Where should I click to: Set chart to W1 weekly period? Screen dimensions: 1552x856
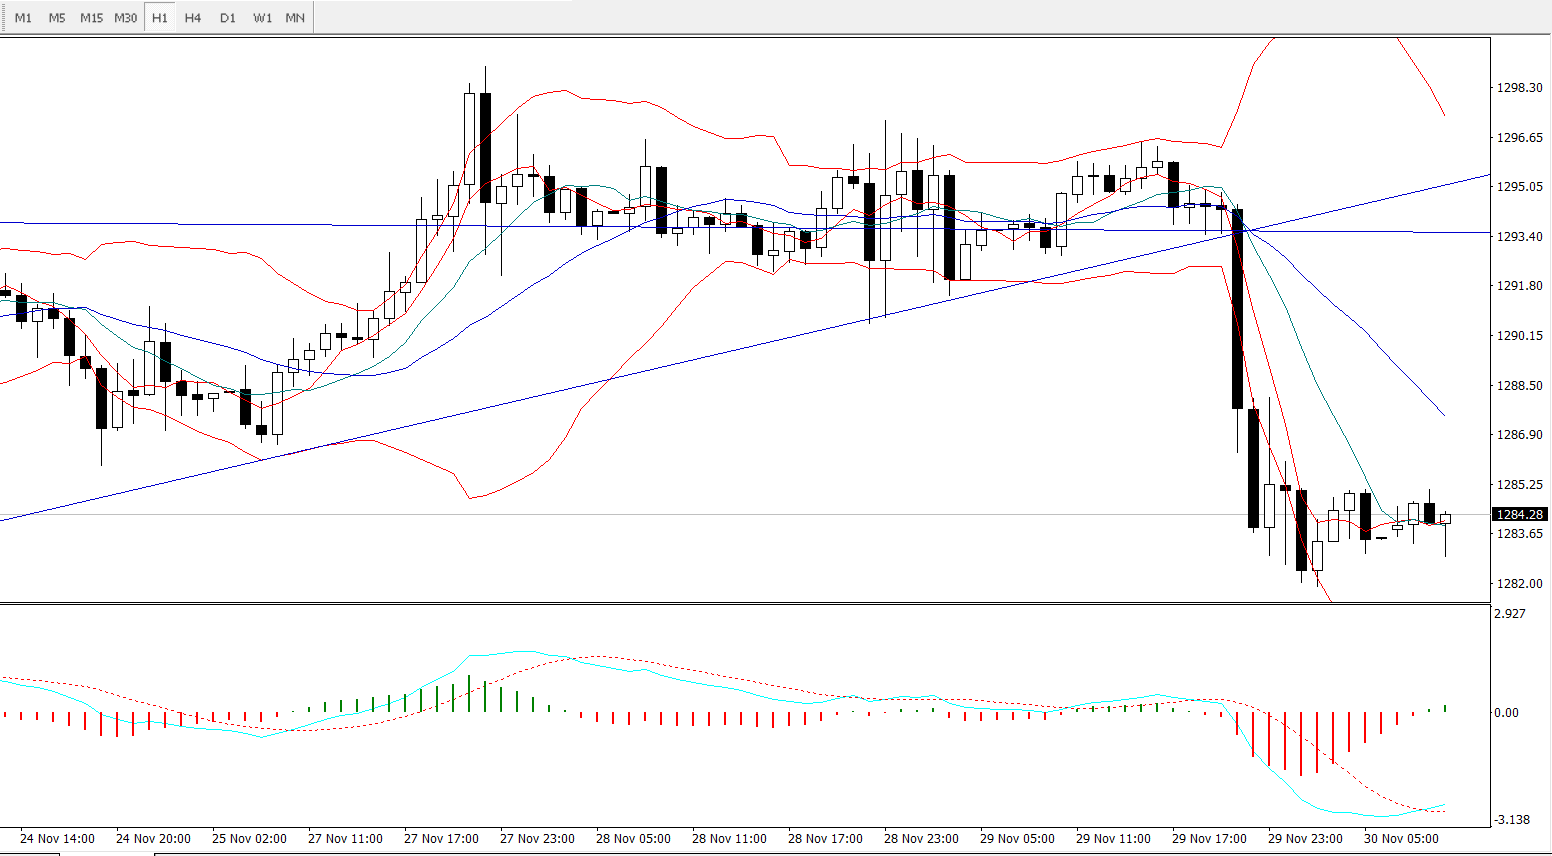click(262, 18)
